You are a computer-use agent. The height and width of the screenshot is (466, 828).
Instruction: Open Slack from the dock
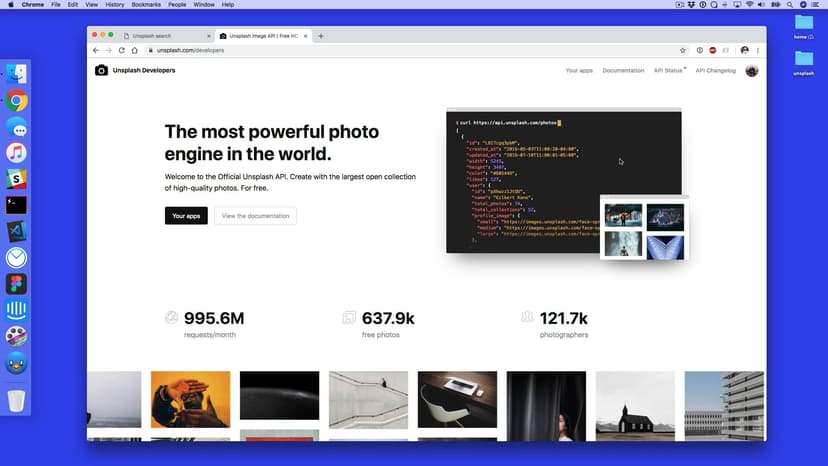[x=16, y=179]
